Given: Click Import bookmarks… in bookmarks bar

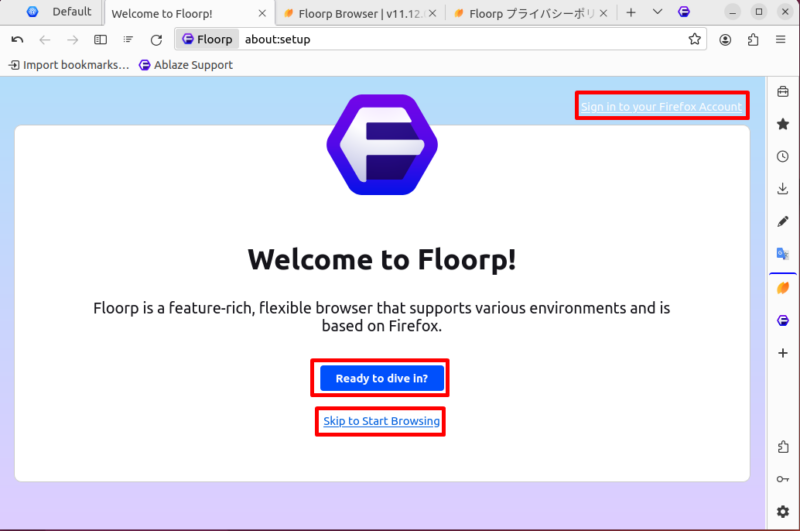Looking at the screenshot, I should click(68, 65).
